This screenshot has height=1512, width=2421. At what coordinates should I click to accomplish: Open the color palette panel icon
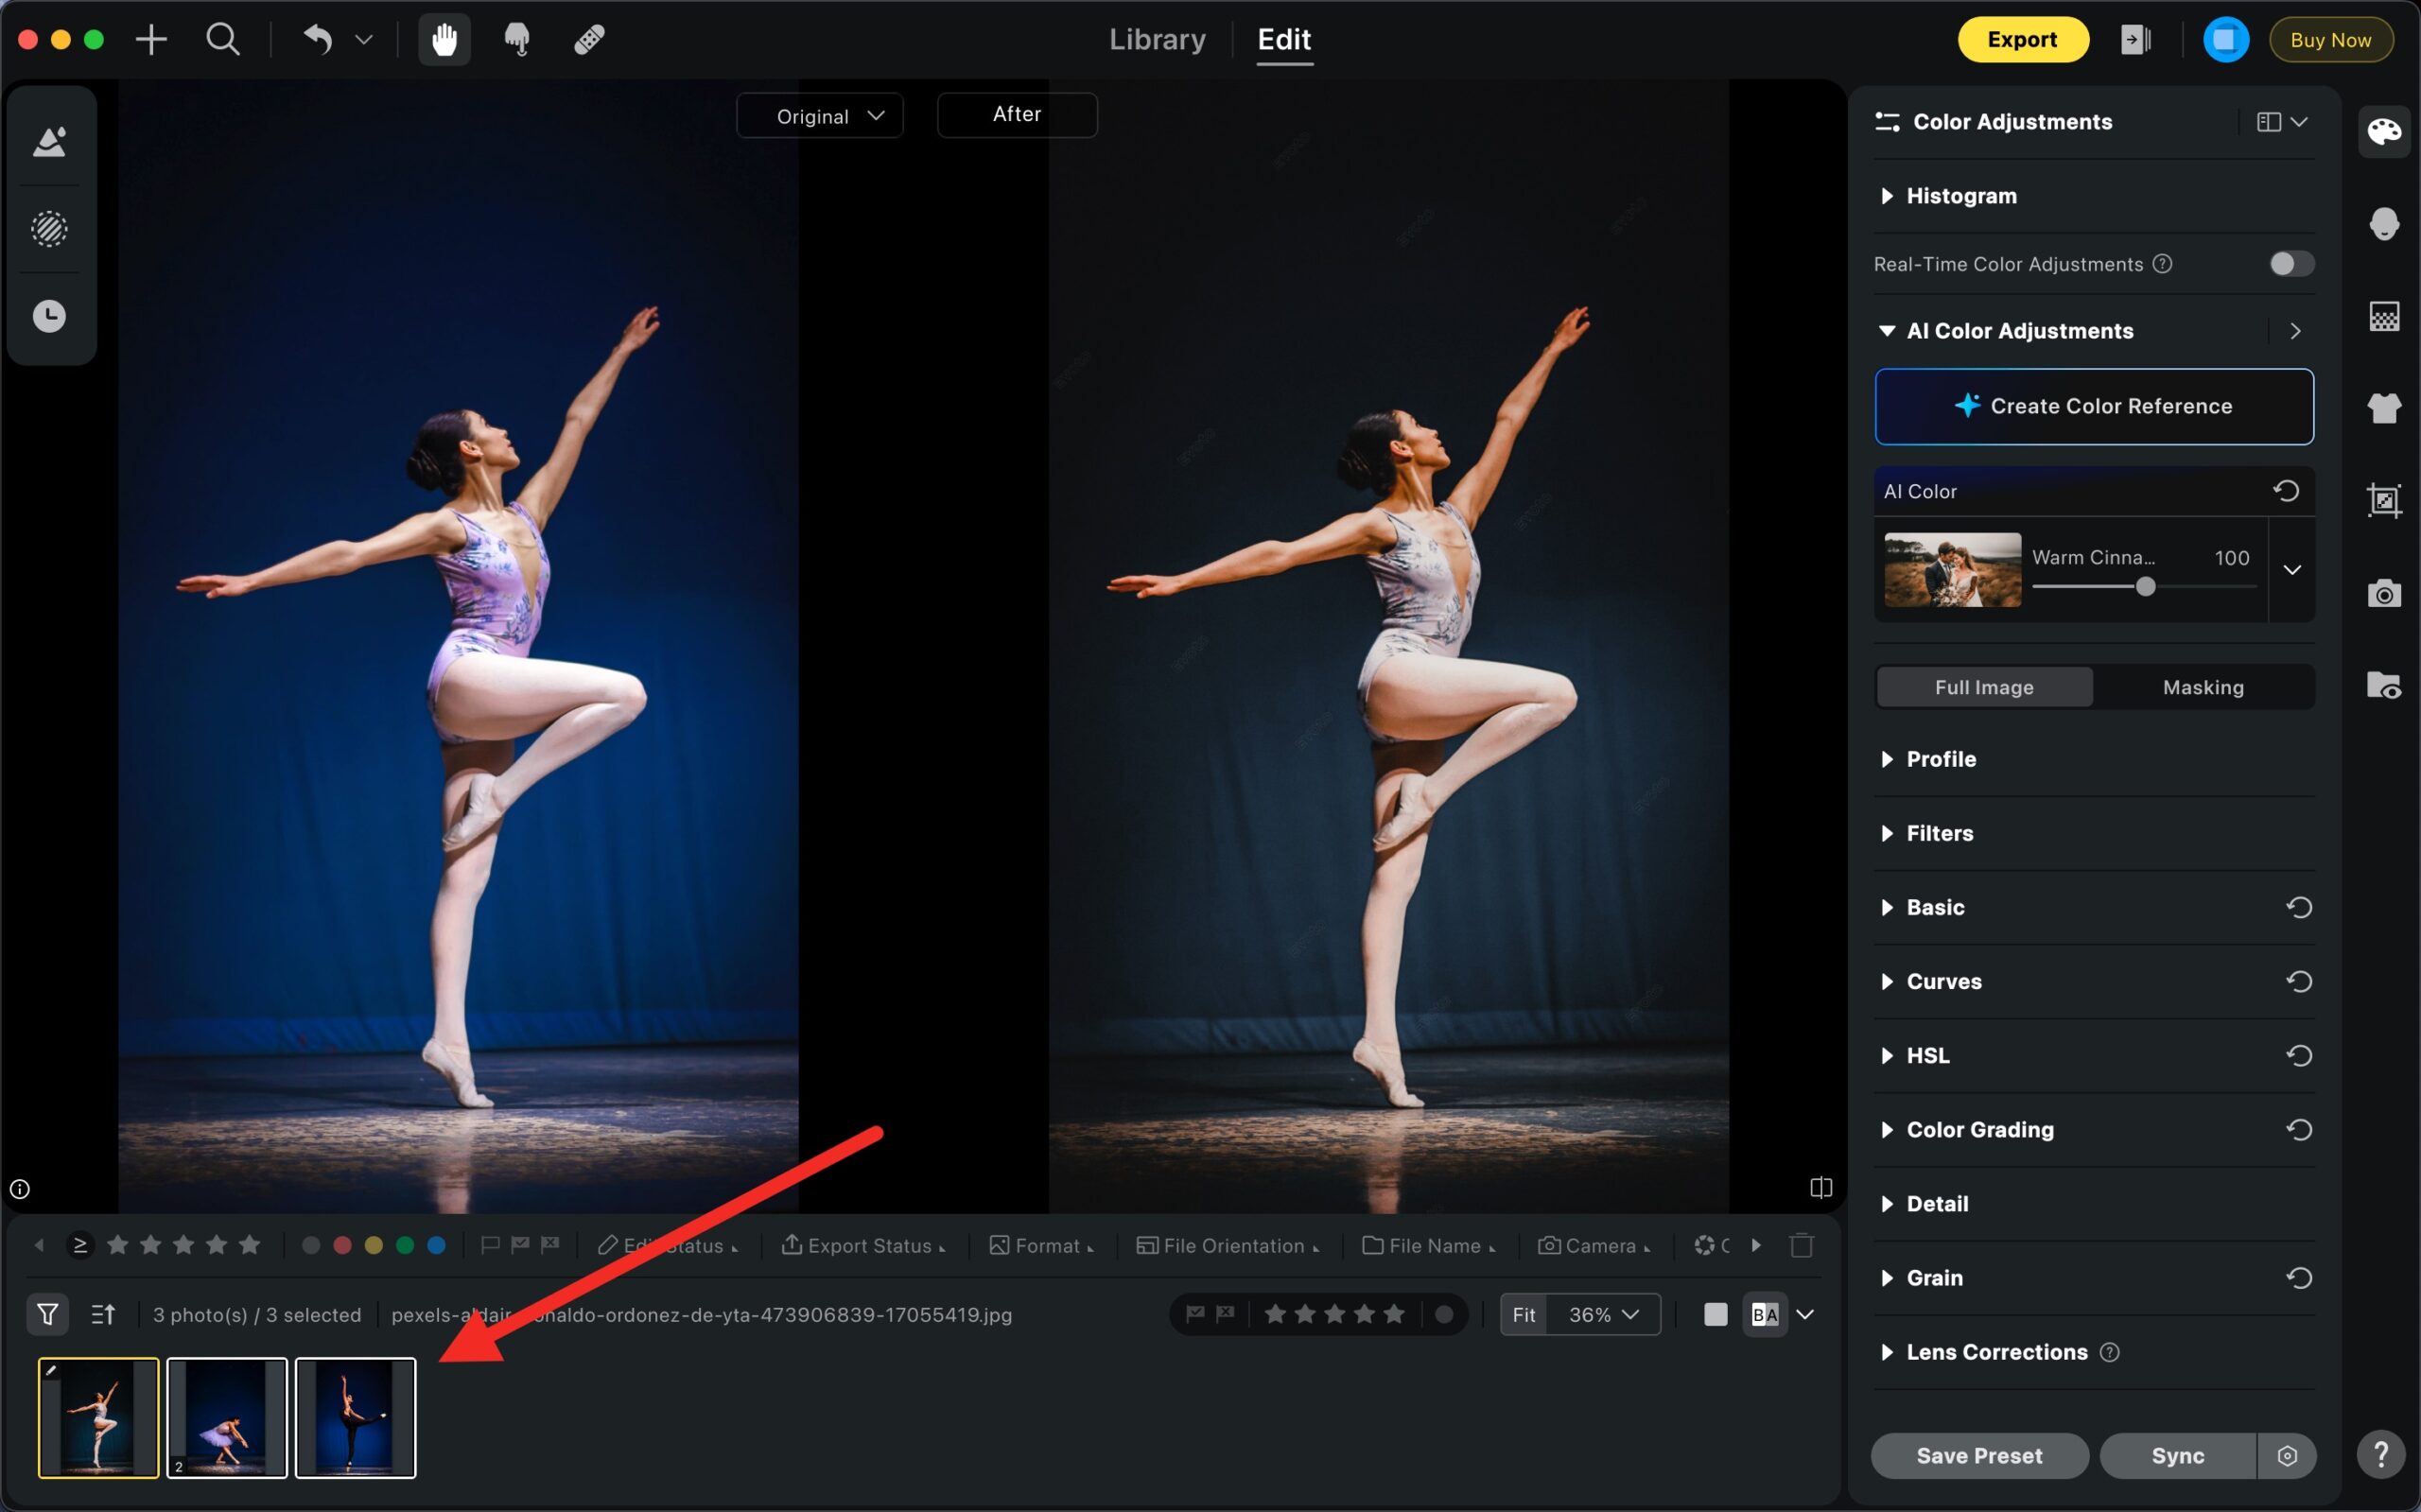pyautogui.click(x=2383, y=131)
